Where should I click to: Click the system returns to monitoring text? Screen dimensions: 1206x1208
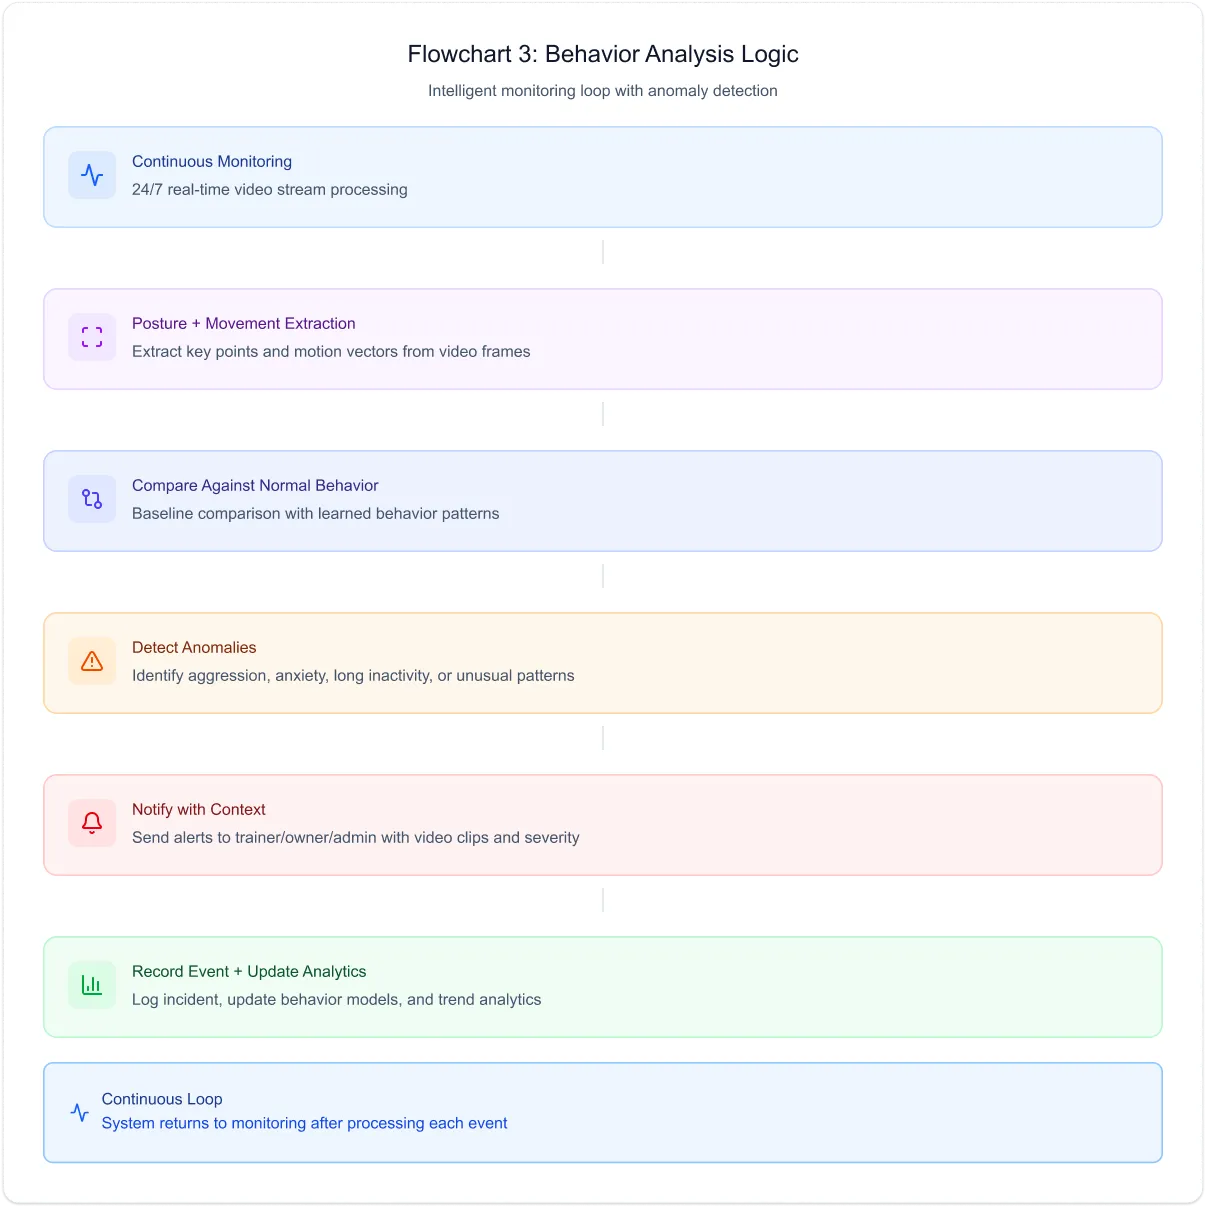click(304, 1123)
